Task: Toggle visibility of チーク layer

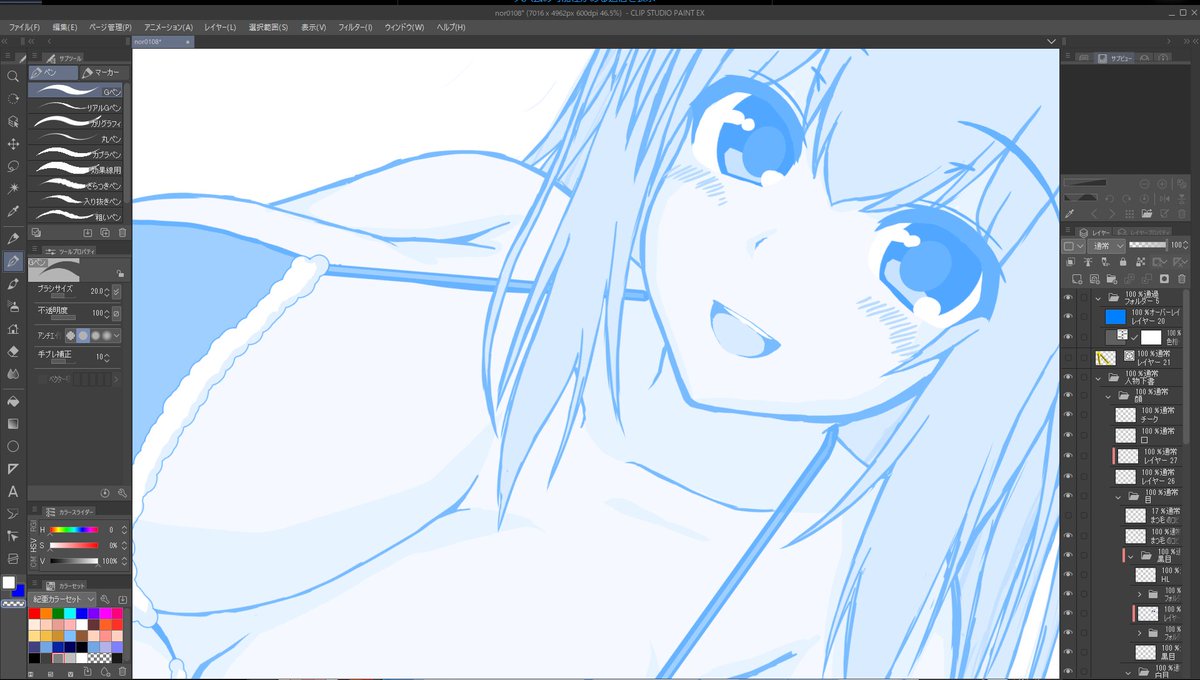Action: tap(1068, 415)
